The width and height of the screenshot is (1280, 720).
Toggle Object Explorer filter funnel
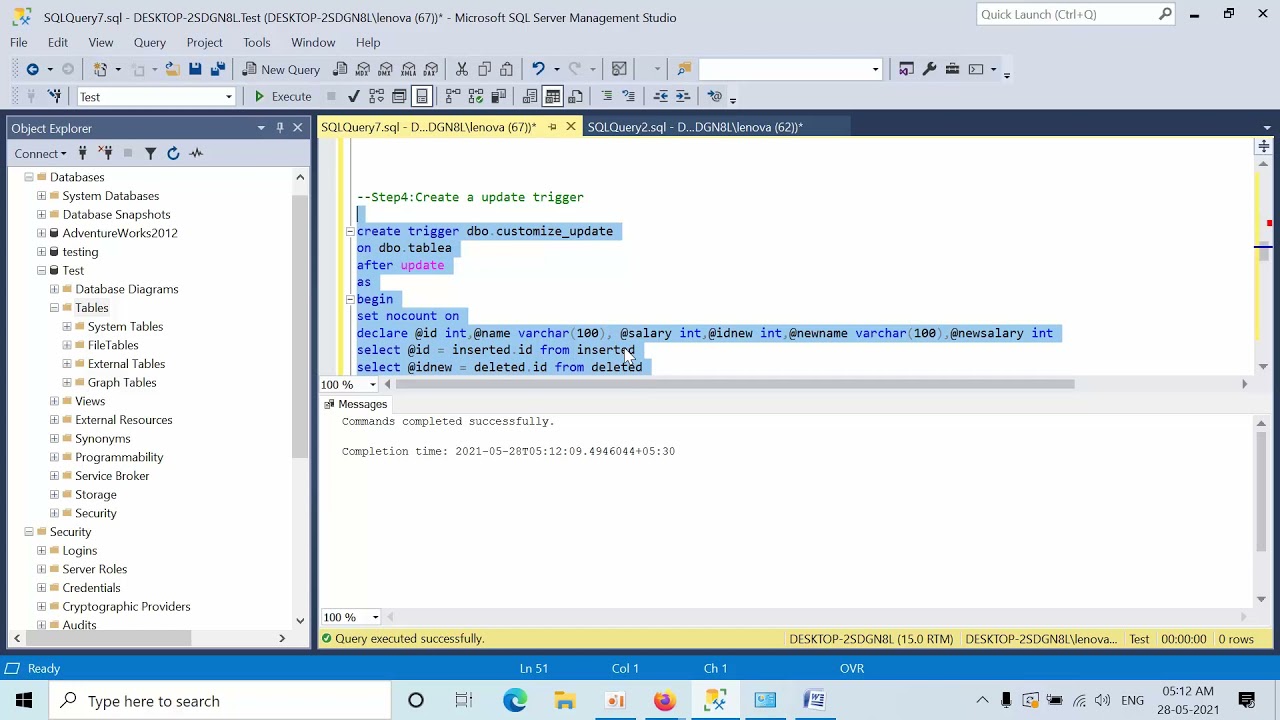tap(150, 153)
